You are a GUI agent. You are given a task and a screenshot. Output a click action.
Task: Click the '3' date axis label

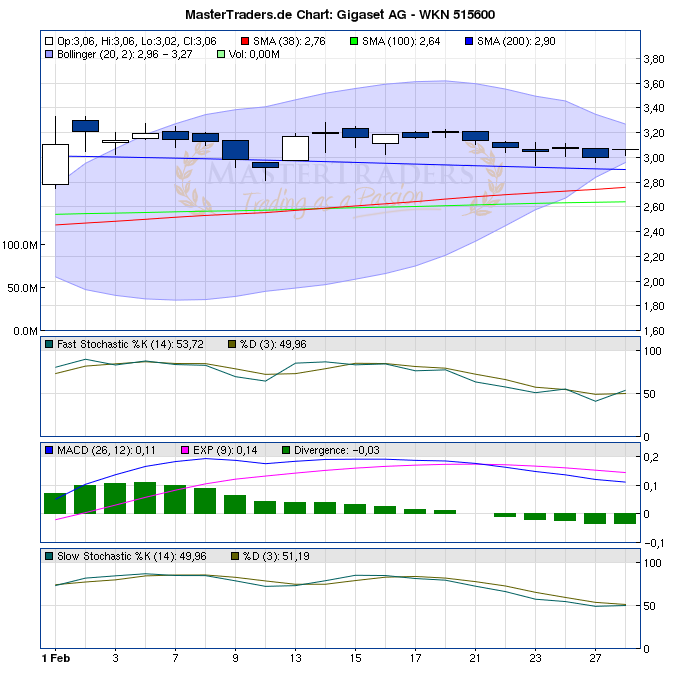[x=115, y=658]
